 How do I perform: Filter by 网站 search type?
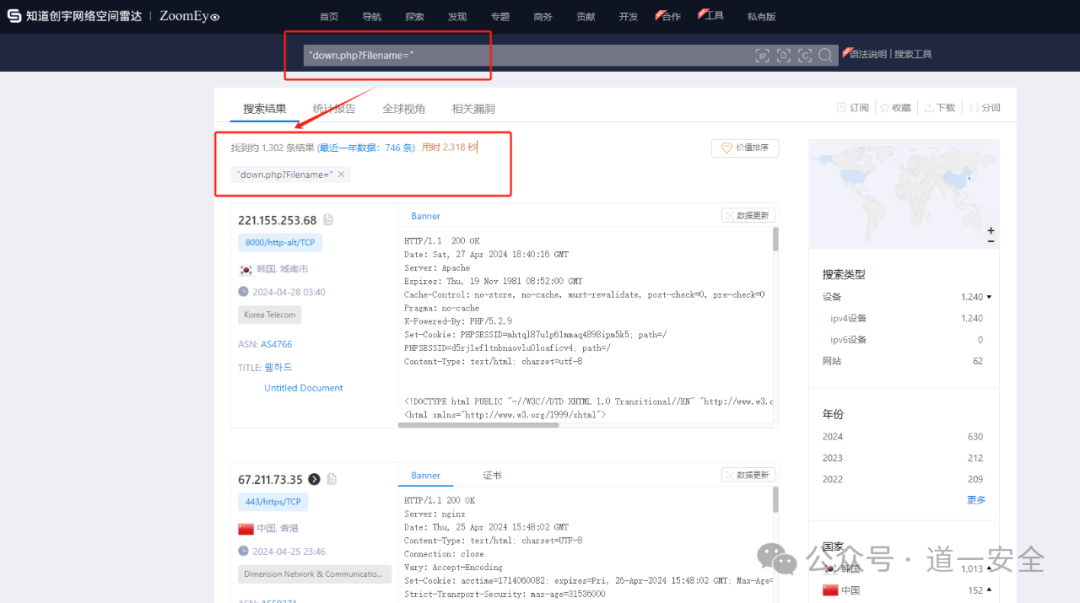[902, 361]
